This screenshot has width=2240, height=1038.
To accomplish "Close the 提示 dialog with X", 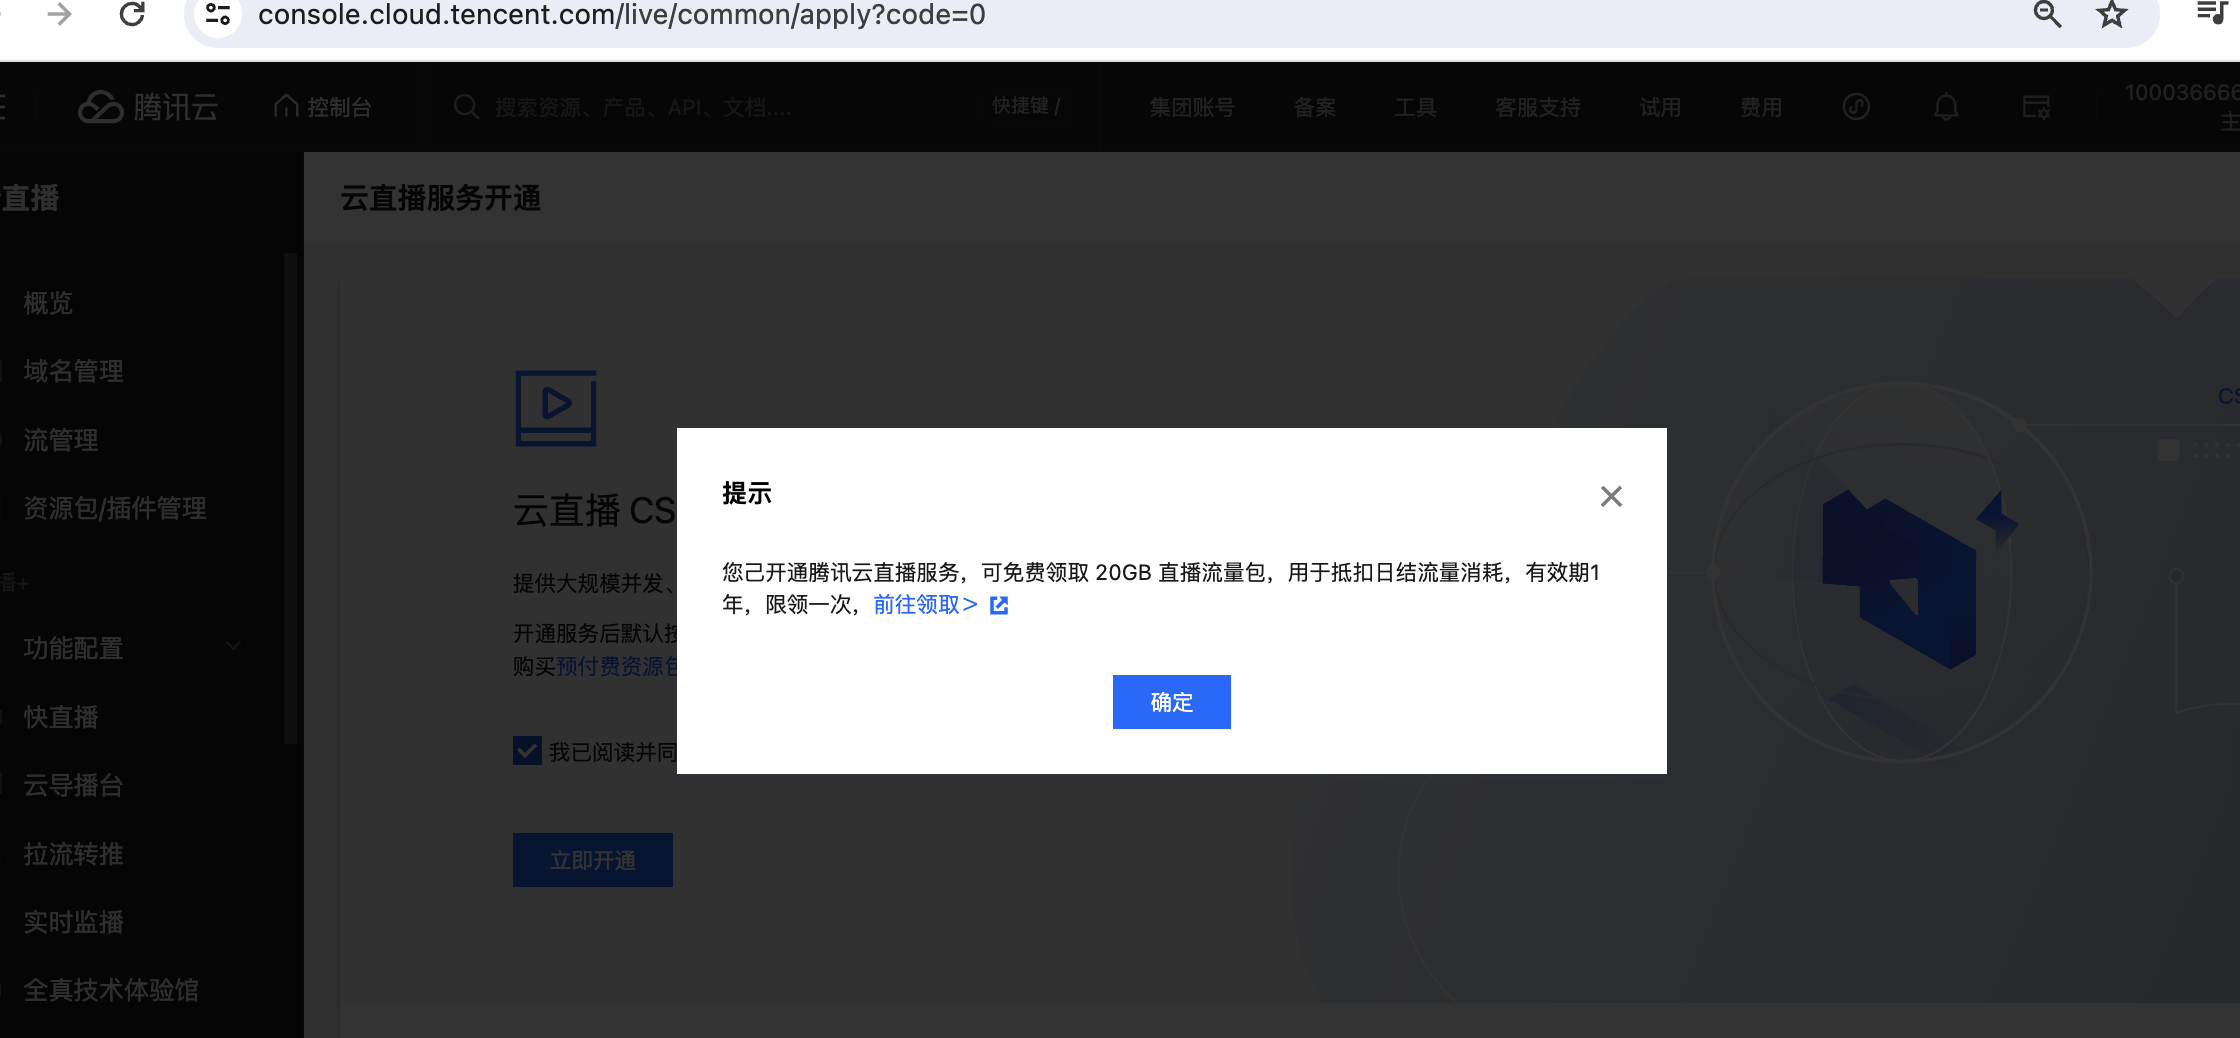I will click(1610, 496).
